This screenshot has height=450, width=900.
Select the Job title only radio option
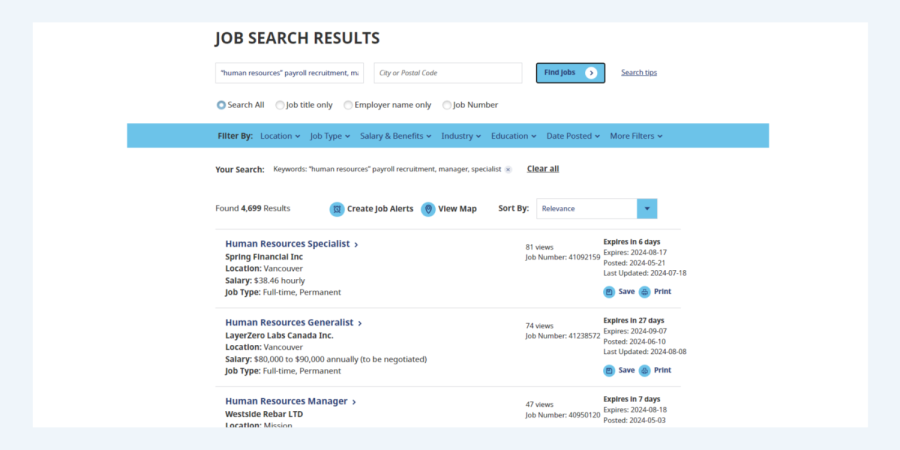[280, 105]
